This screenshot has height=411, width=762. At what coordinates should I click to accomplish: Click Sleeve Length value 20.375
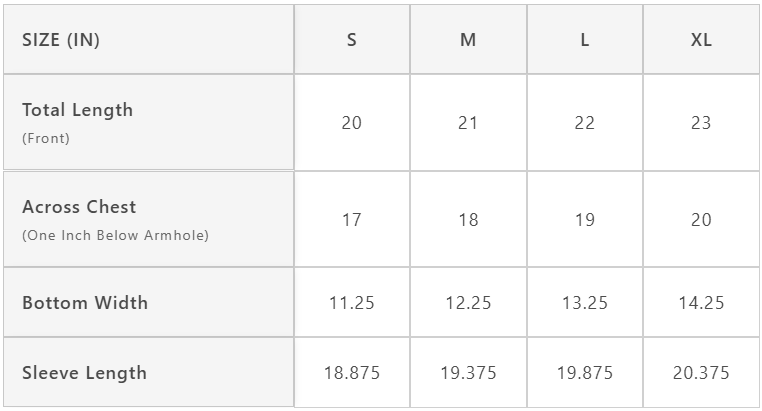coord(701,373)
